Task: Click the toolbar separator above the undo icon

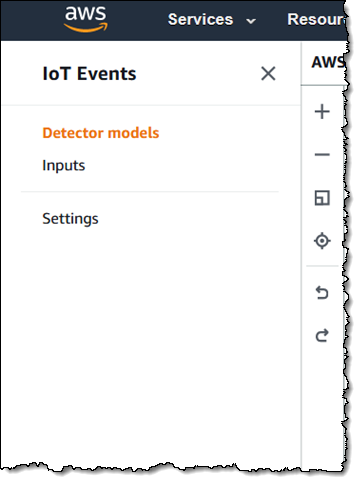Action: [x=322, y=266]
